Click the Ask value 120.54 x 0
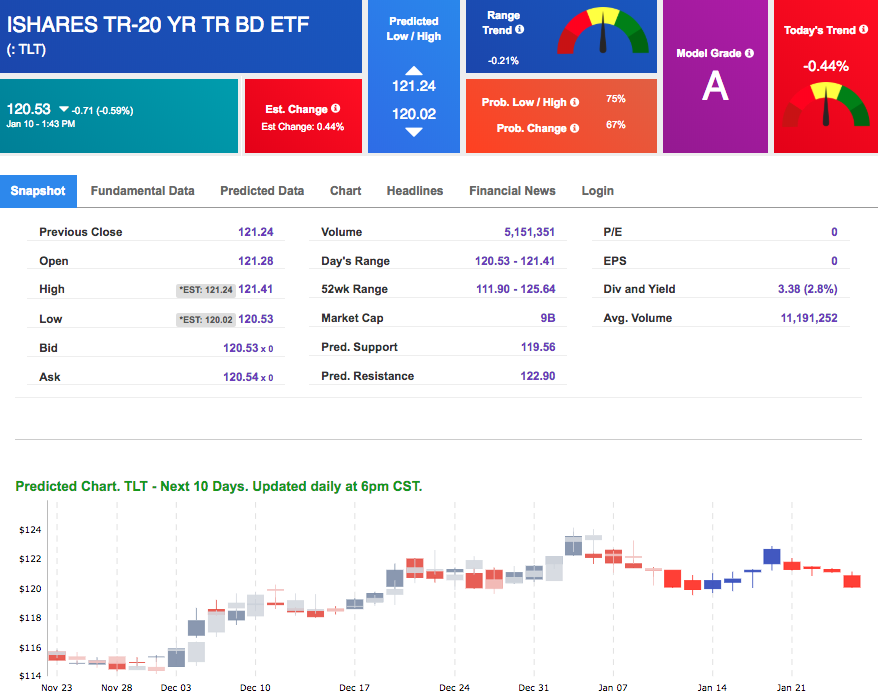Image resolution: width=878 pixels, height=698 pixels. [248, 377]
